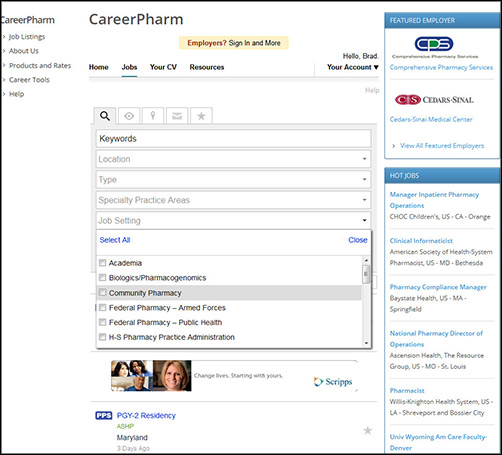Open Manager Inpatient Pharmacy Operations job
502x455 pixels.
pos(434,200)
